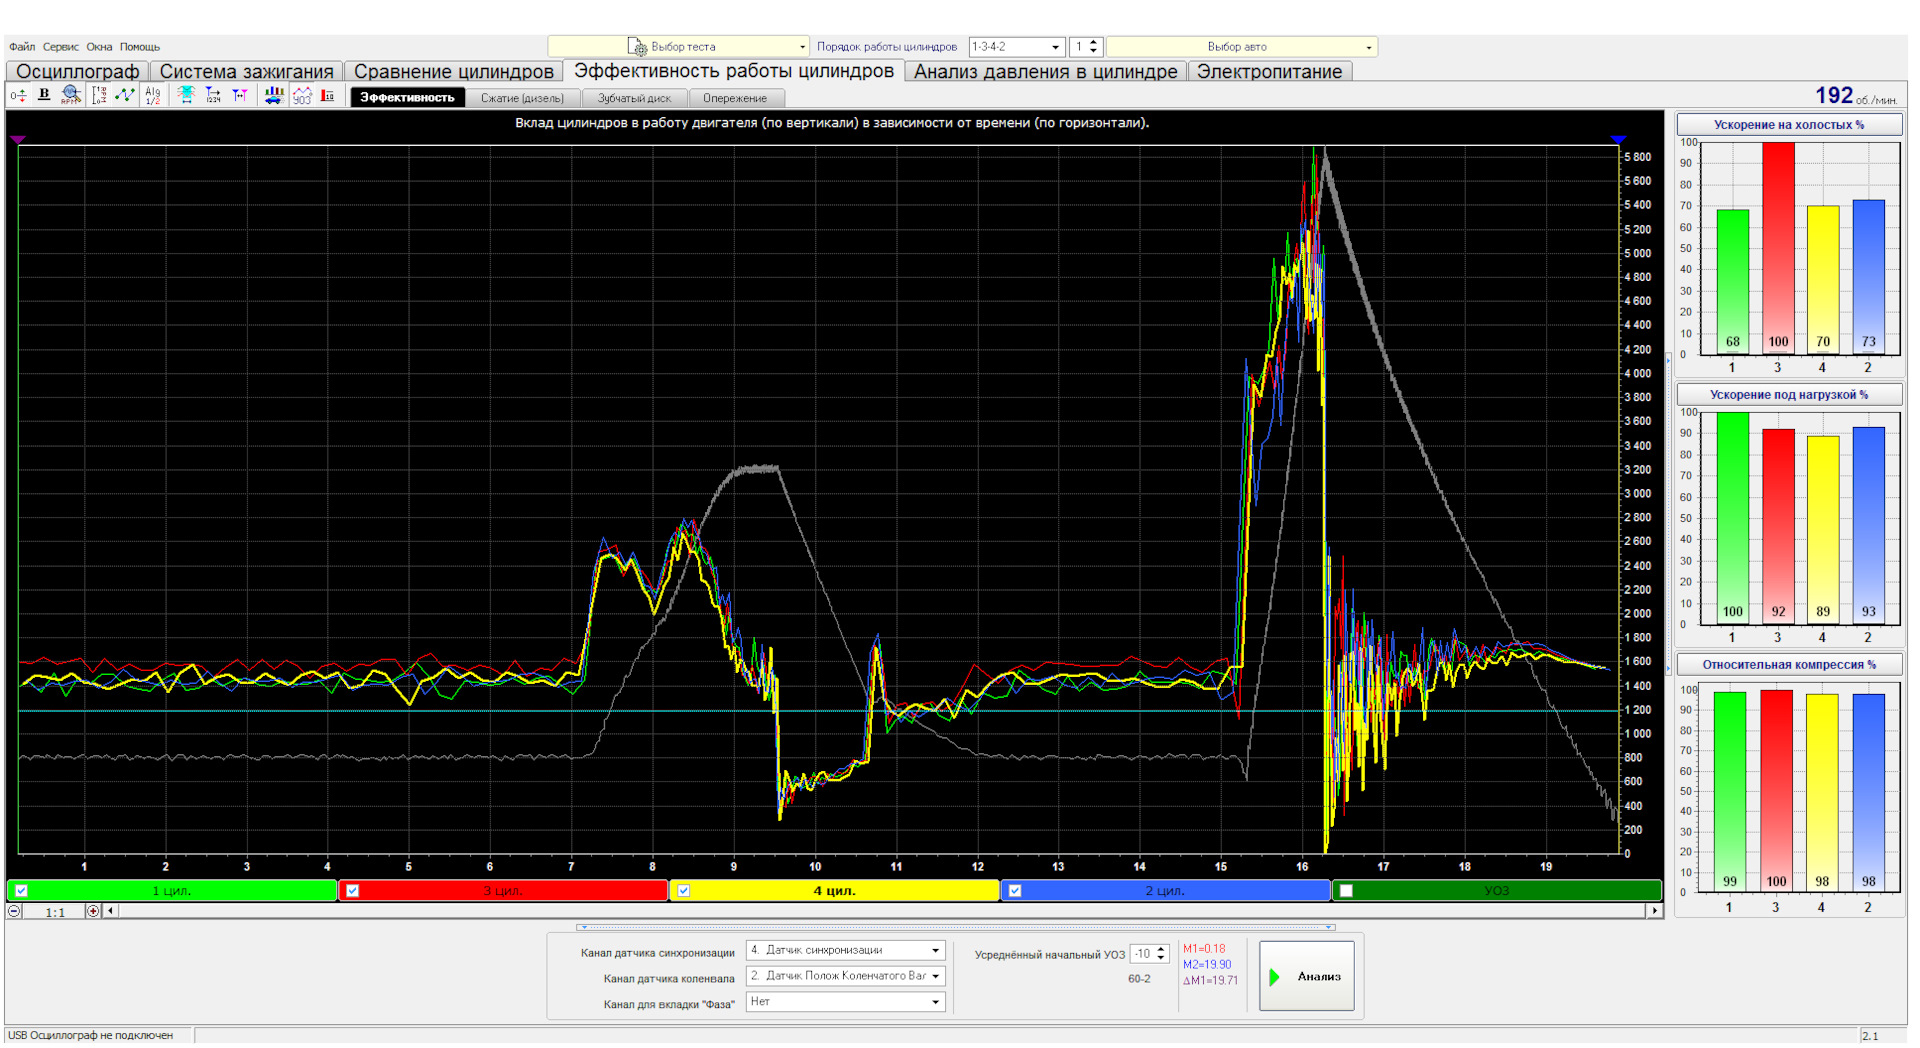This screenshot has width=1920, height=1048.
Task: Switch to the 'Электропитание' tab
Action: (1269, 72)
